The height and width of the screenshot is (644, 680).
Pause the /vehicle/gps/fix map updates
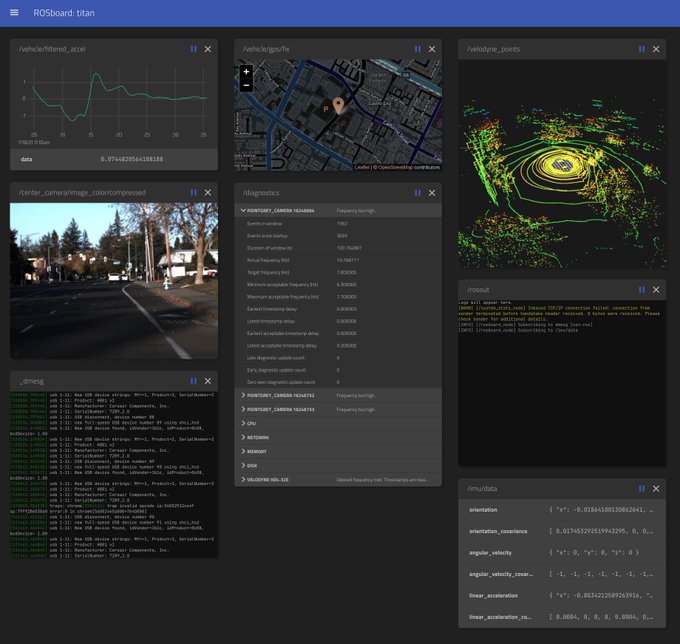tap(418, 49)
